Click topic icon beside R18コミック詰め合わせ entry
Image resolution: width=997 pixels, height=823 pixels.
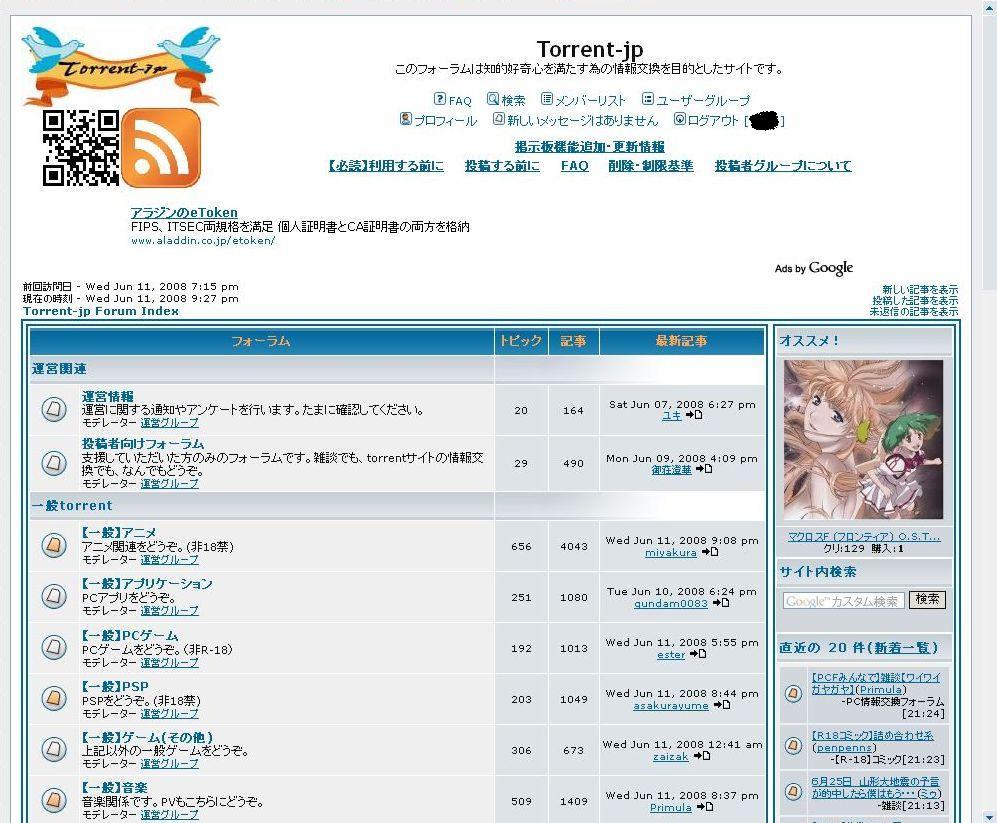pos(793,745)
